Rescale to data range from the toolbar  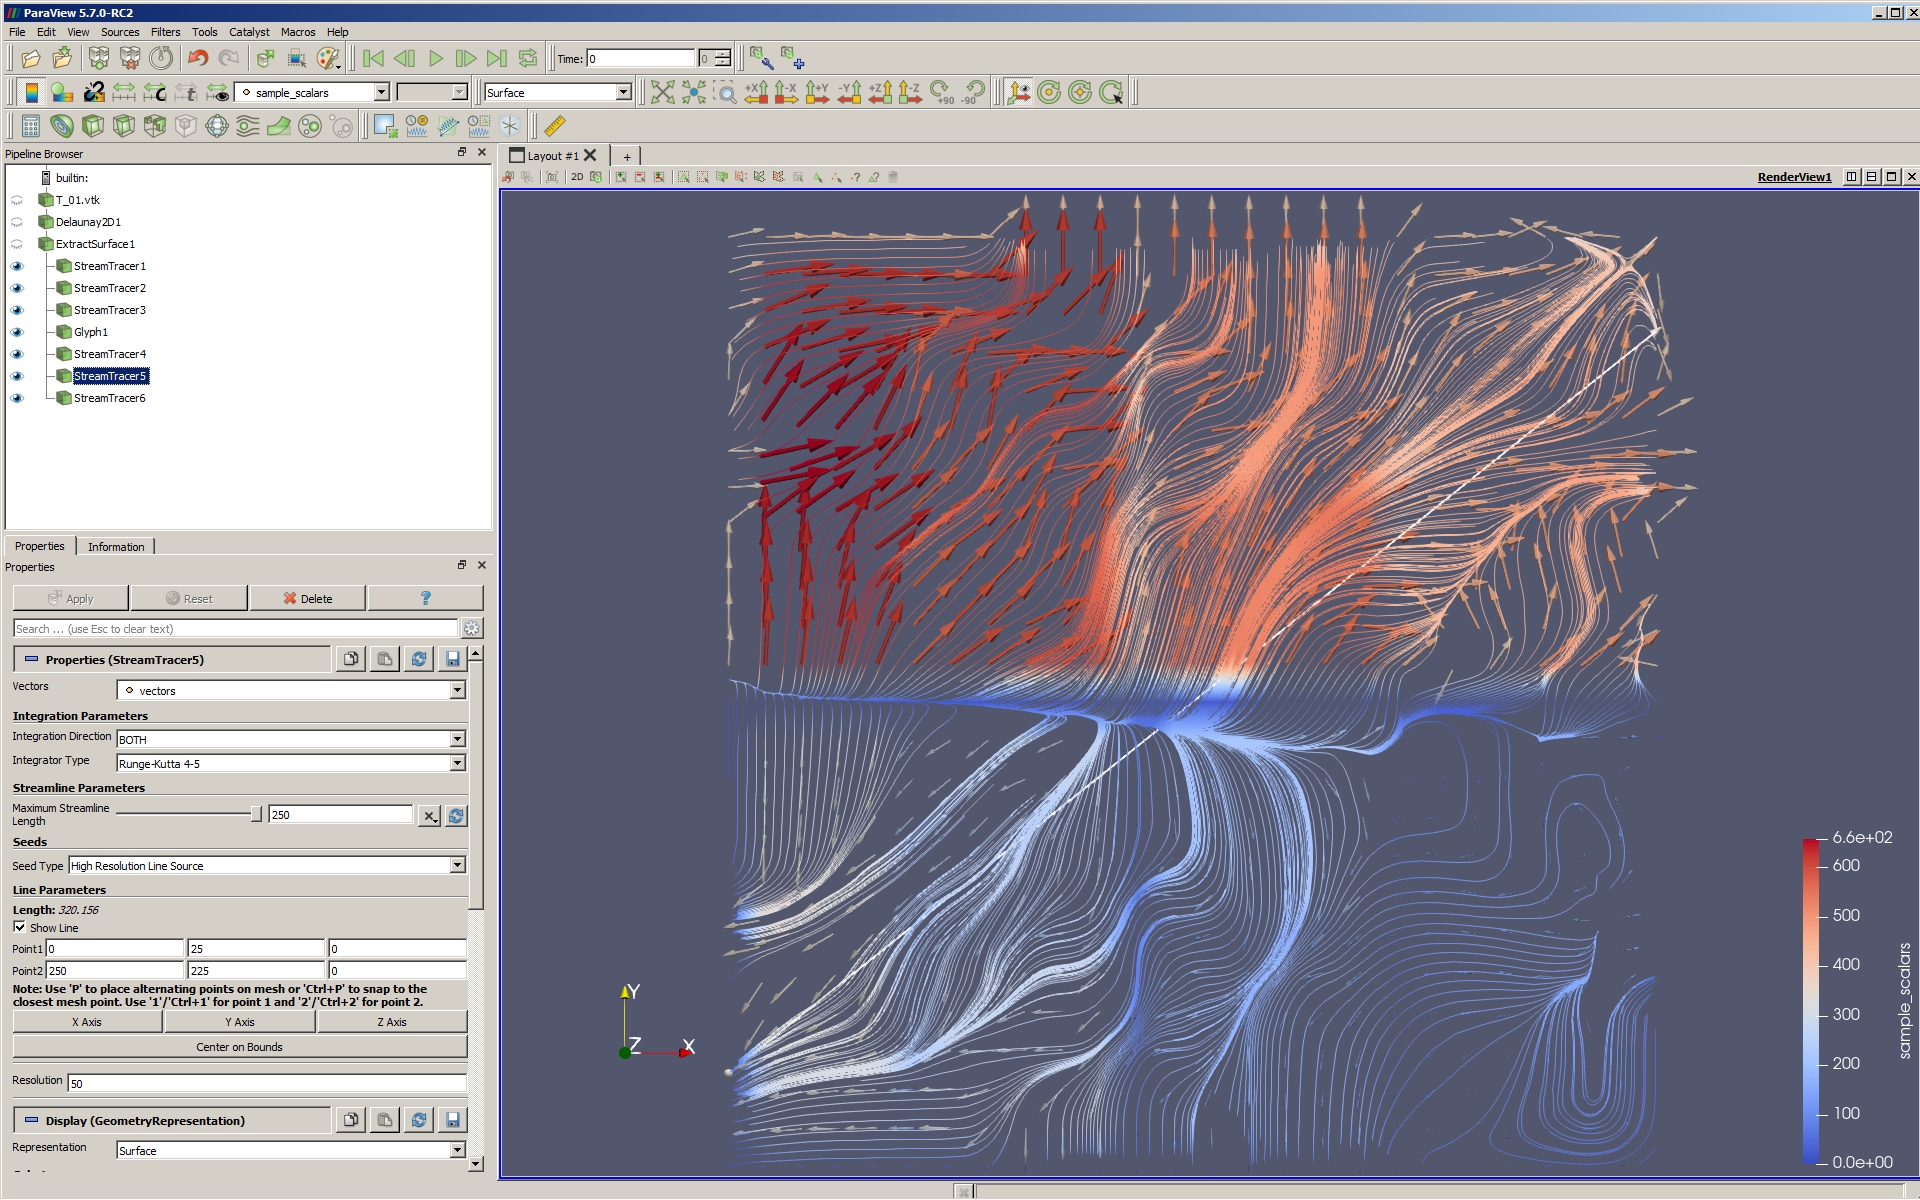pyautogui.click(x=124, y=92)
